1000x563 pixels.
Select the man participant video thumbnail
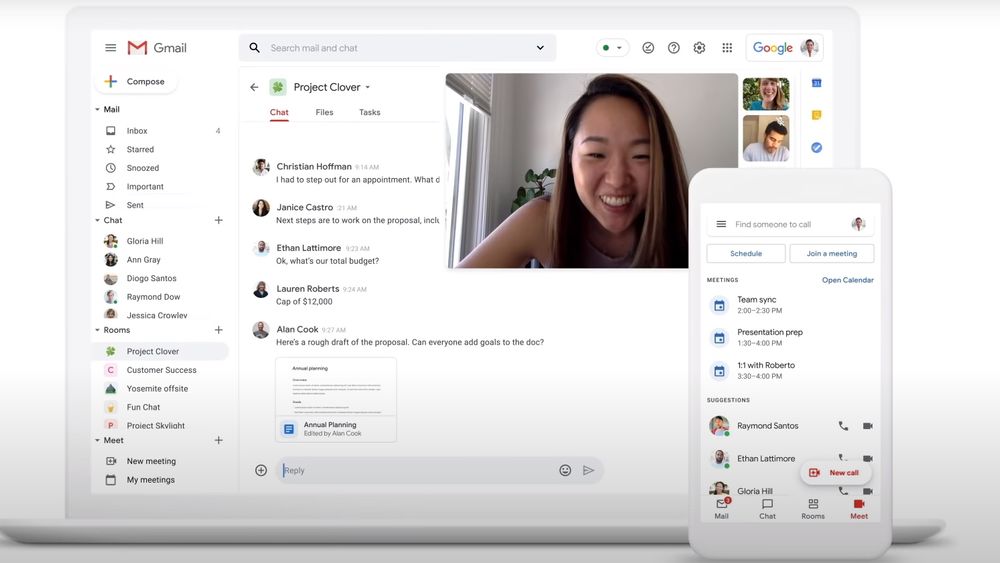766,138
